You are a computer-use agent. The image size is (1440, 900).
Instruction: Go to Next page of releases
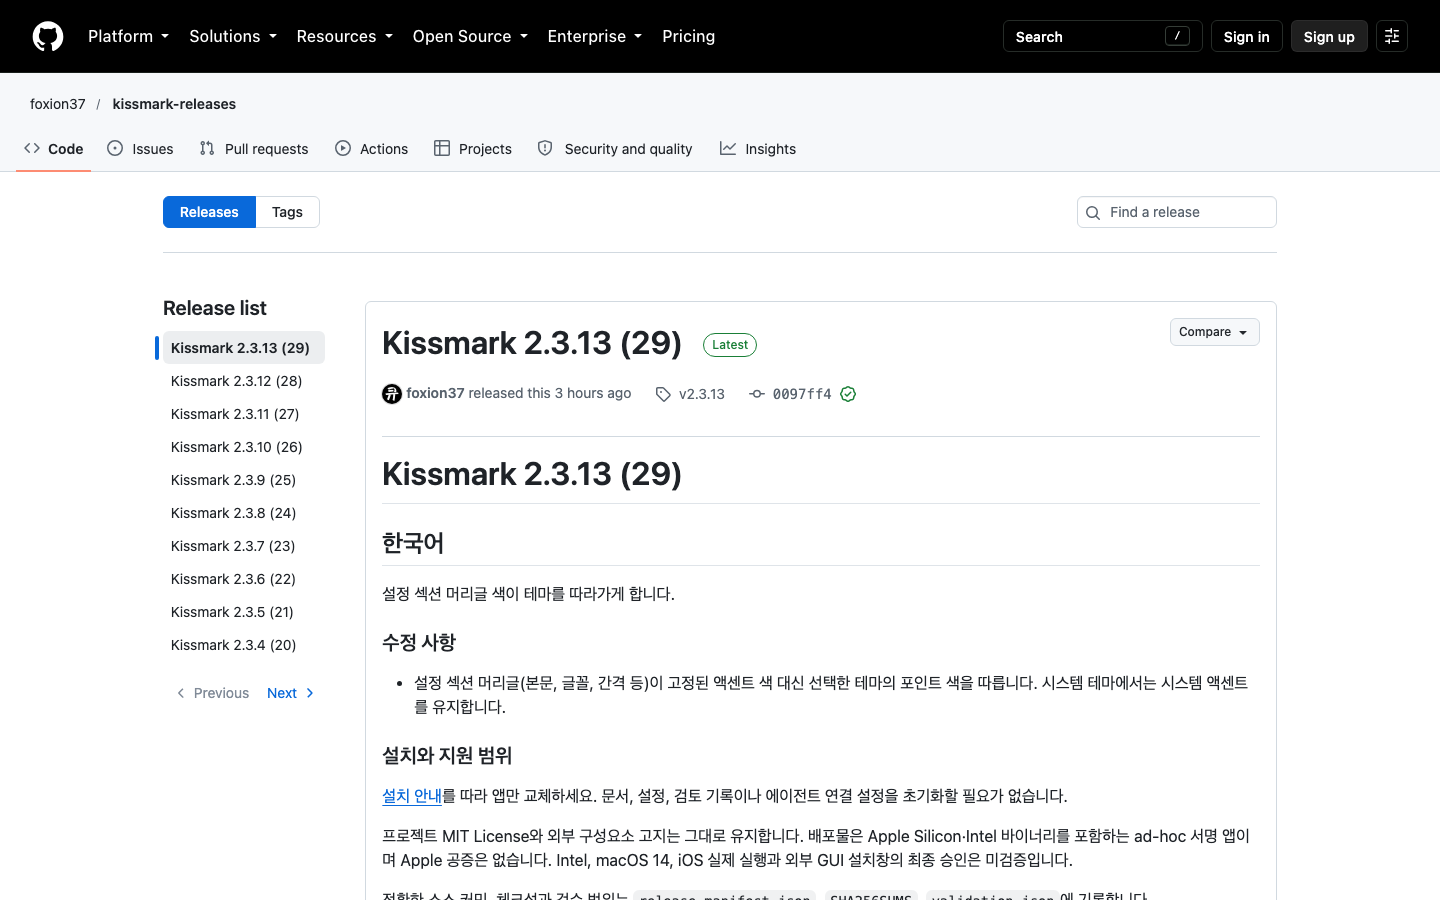coord(291,693)
